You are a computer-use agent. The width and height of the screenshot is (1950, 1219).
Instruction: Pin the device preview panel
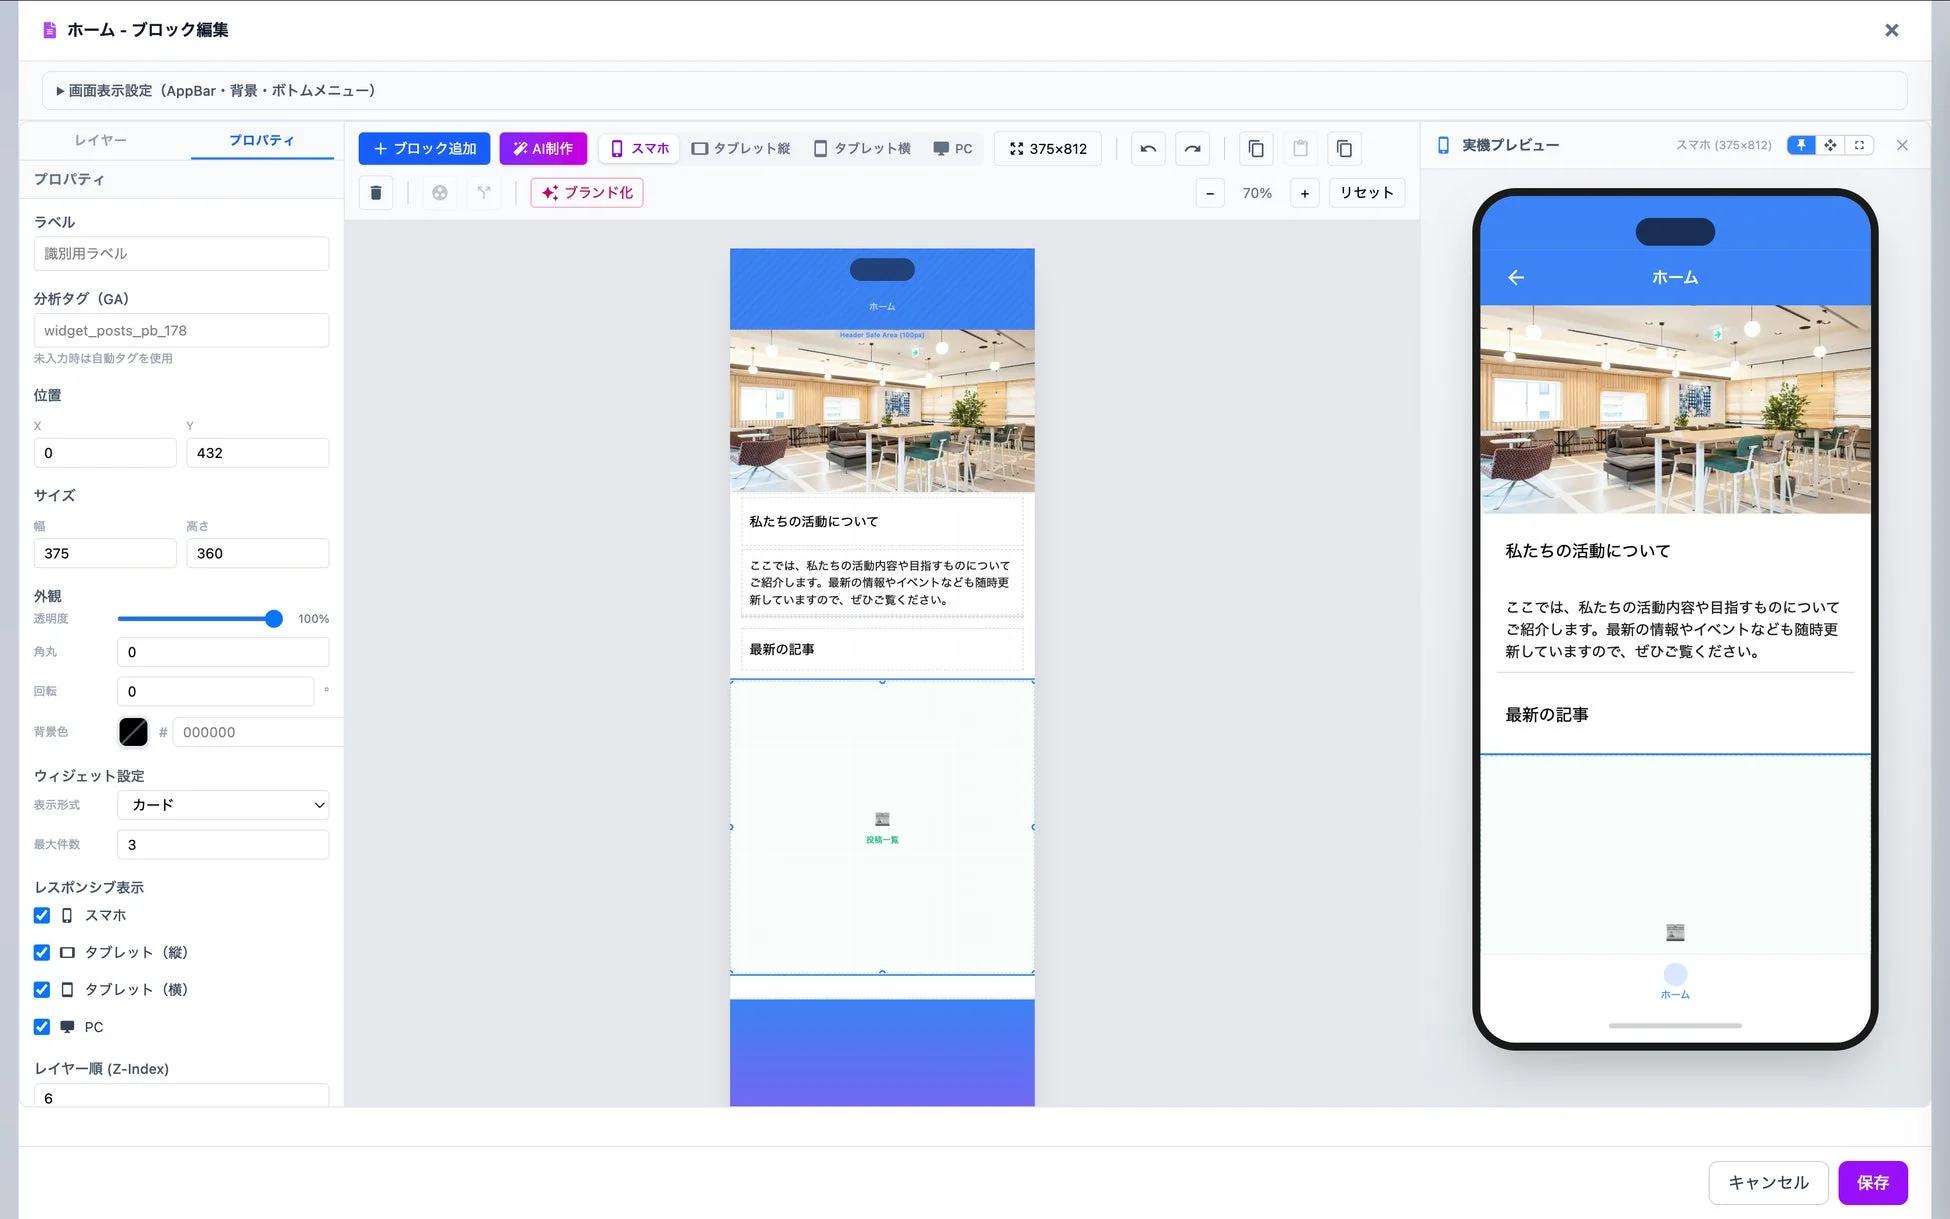tap(1801, 145)
